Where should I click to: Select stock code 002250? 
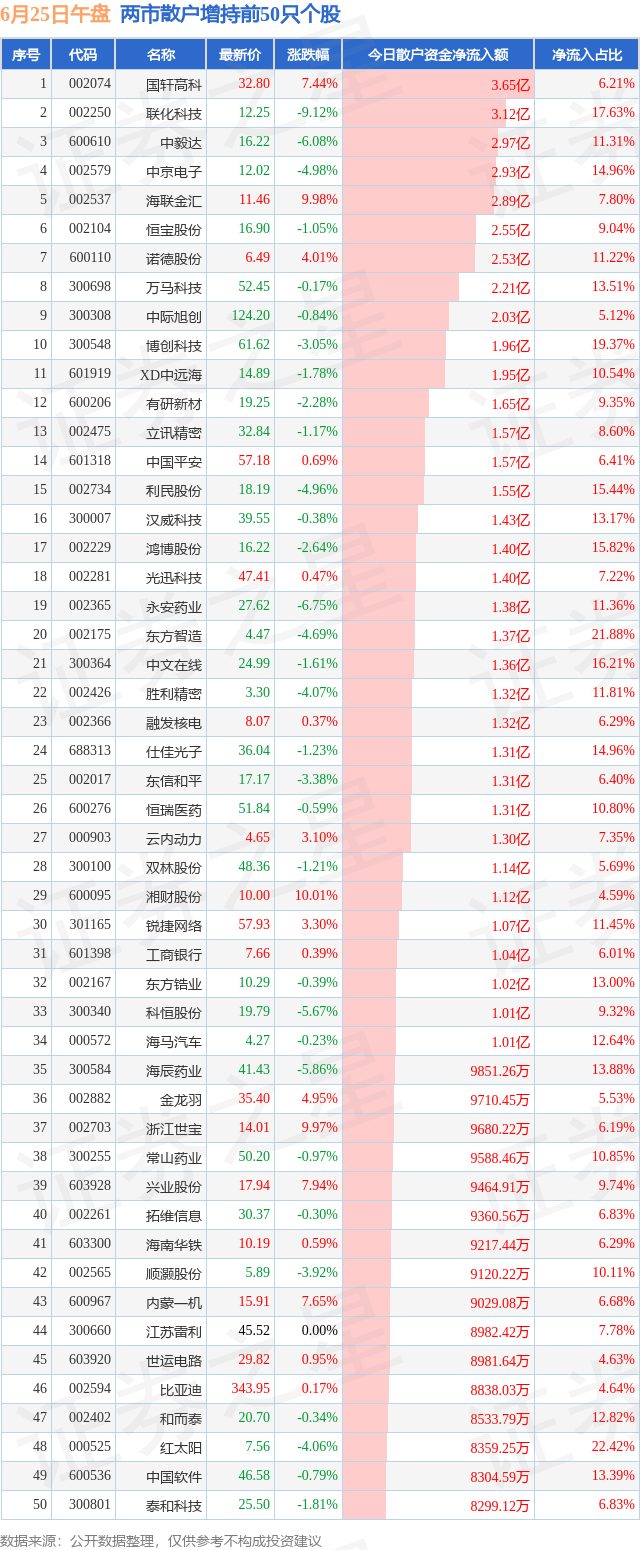pos(90,113)
